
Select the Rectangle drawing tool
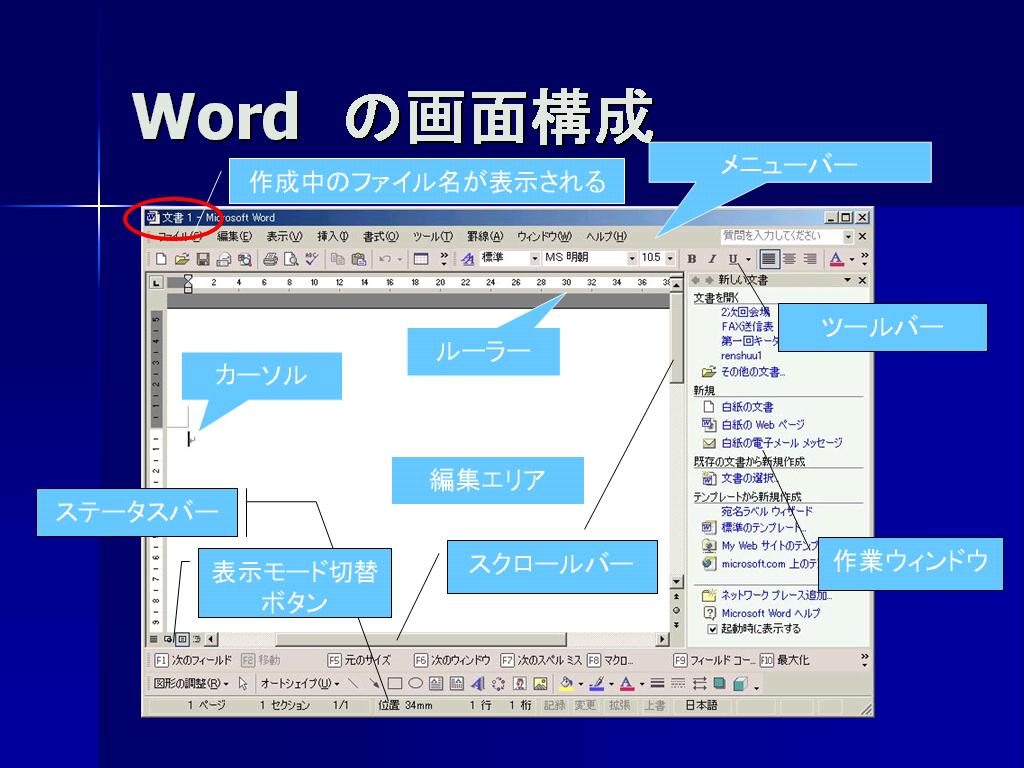394,684
